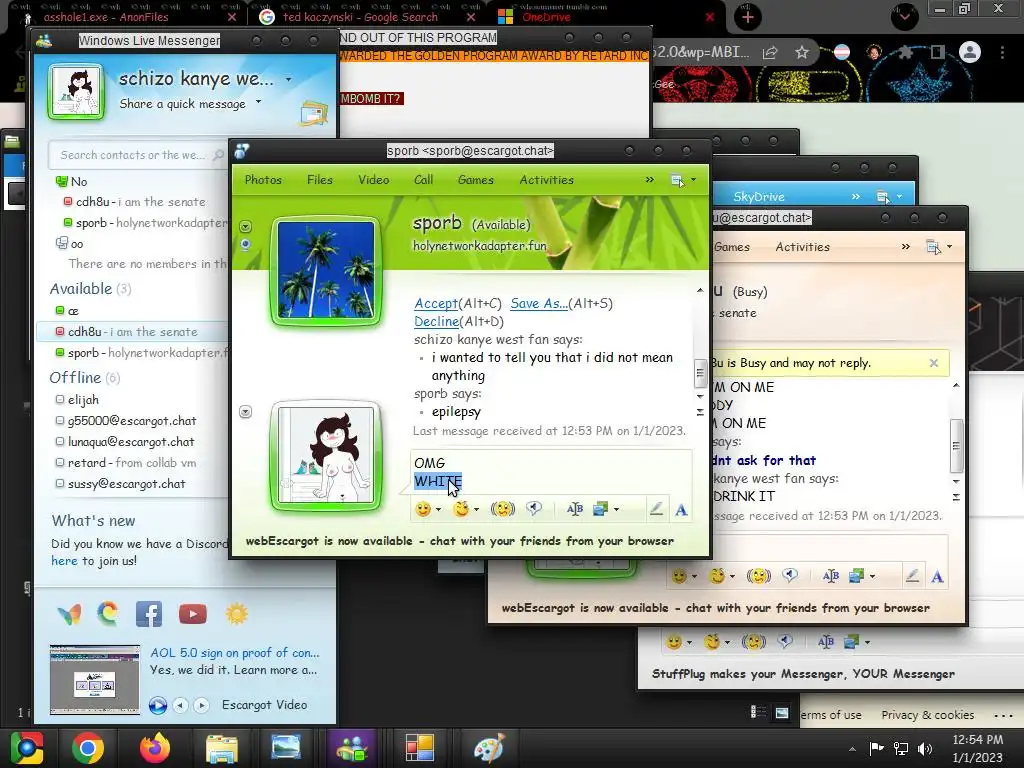
Task: Collapse the Offline contacts group
Action: point(75,377)
